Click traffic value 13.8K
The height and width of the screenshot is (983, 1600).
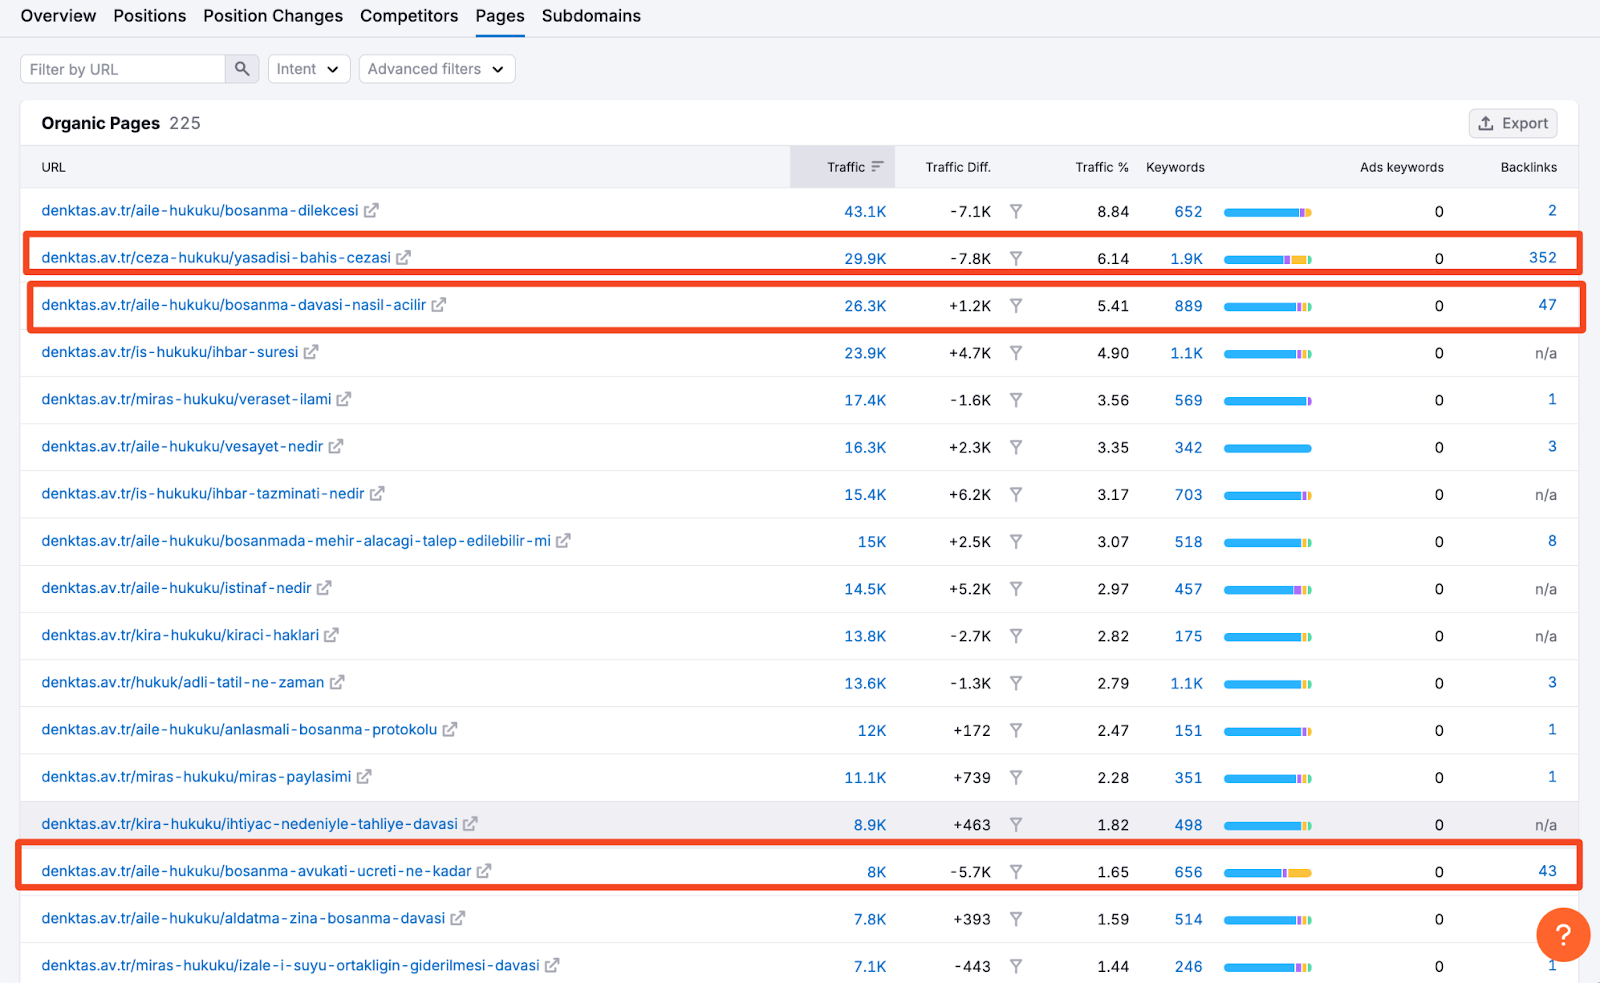point(865,636)
